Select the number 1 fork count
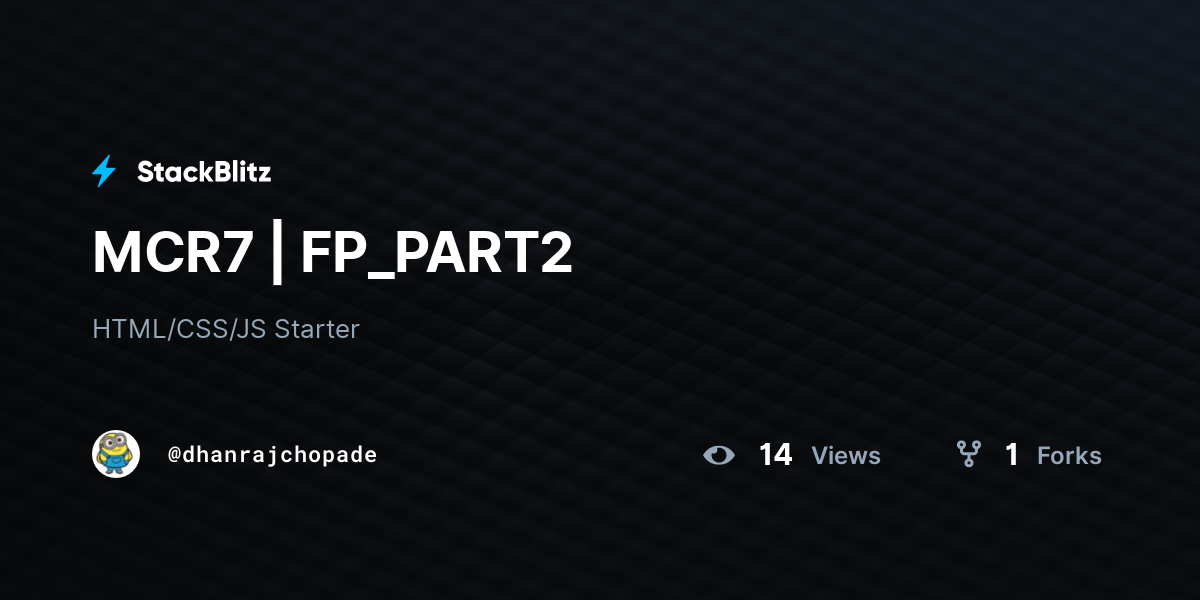This screenshot has height=600, width=1200. coord(1012,455)
